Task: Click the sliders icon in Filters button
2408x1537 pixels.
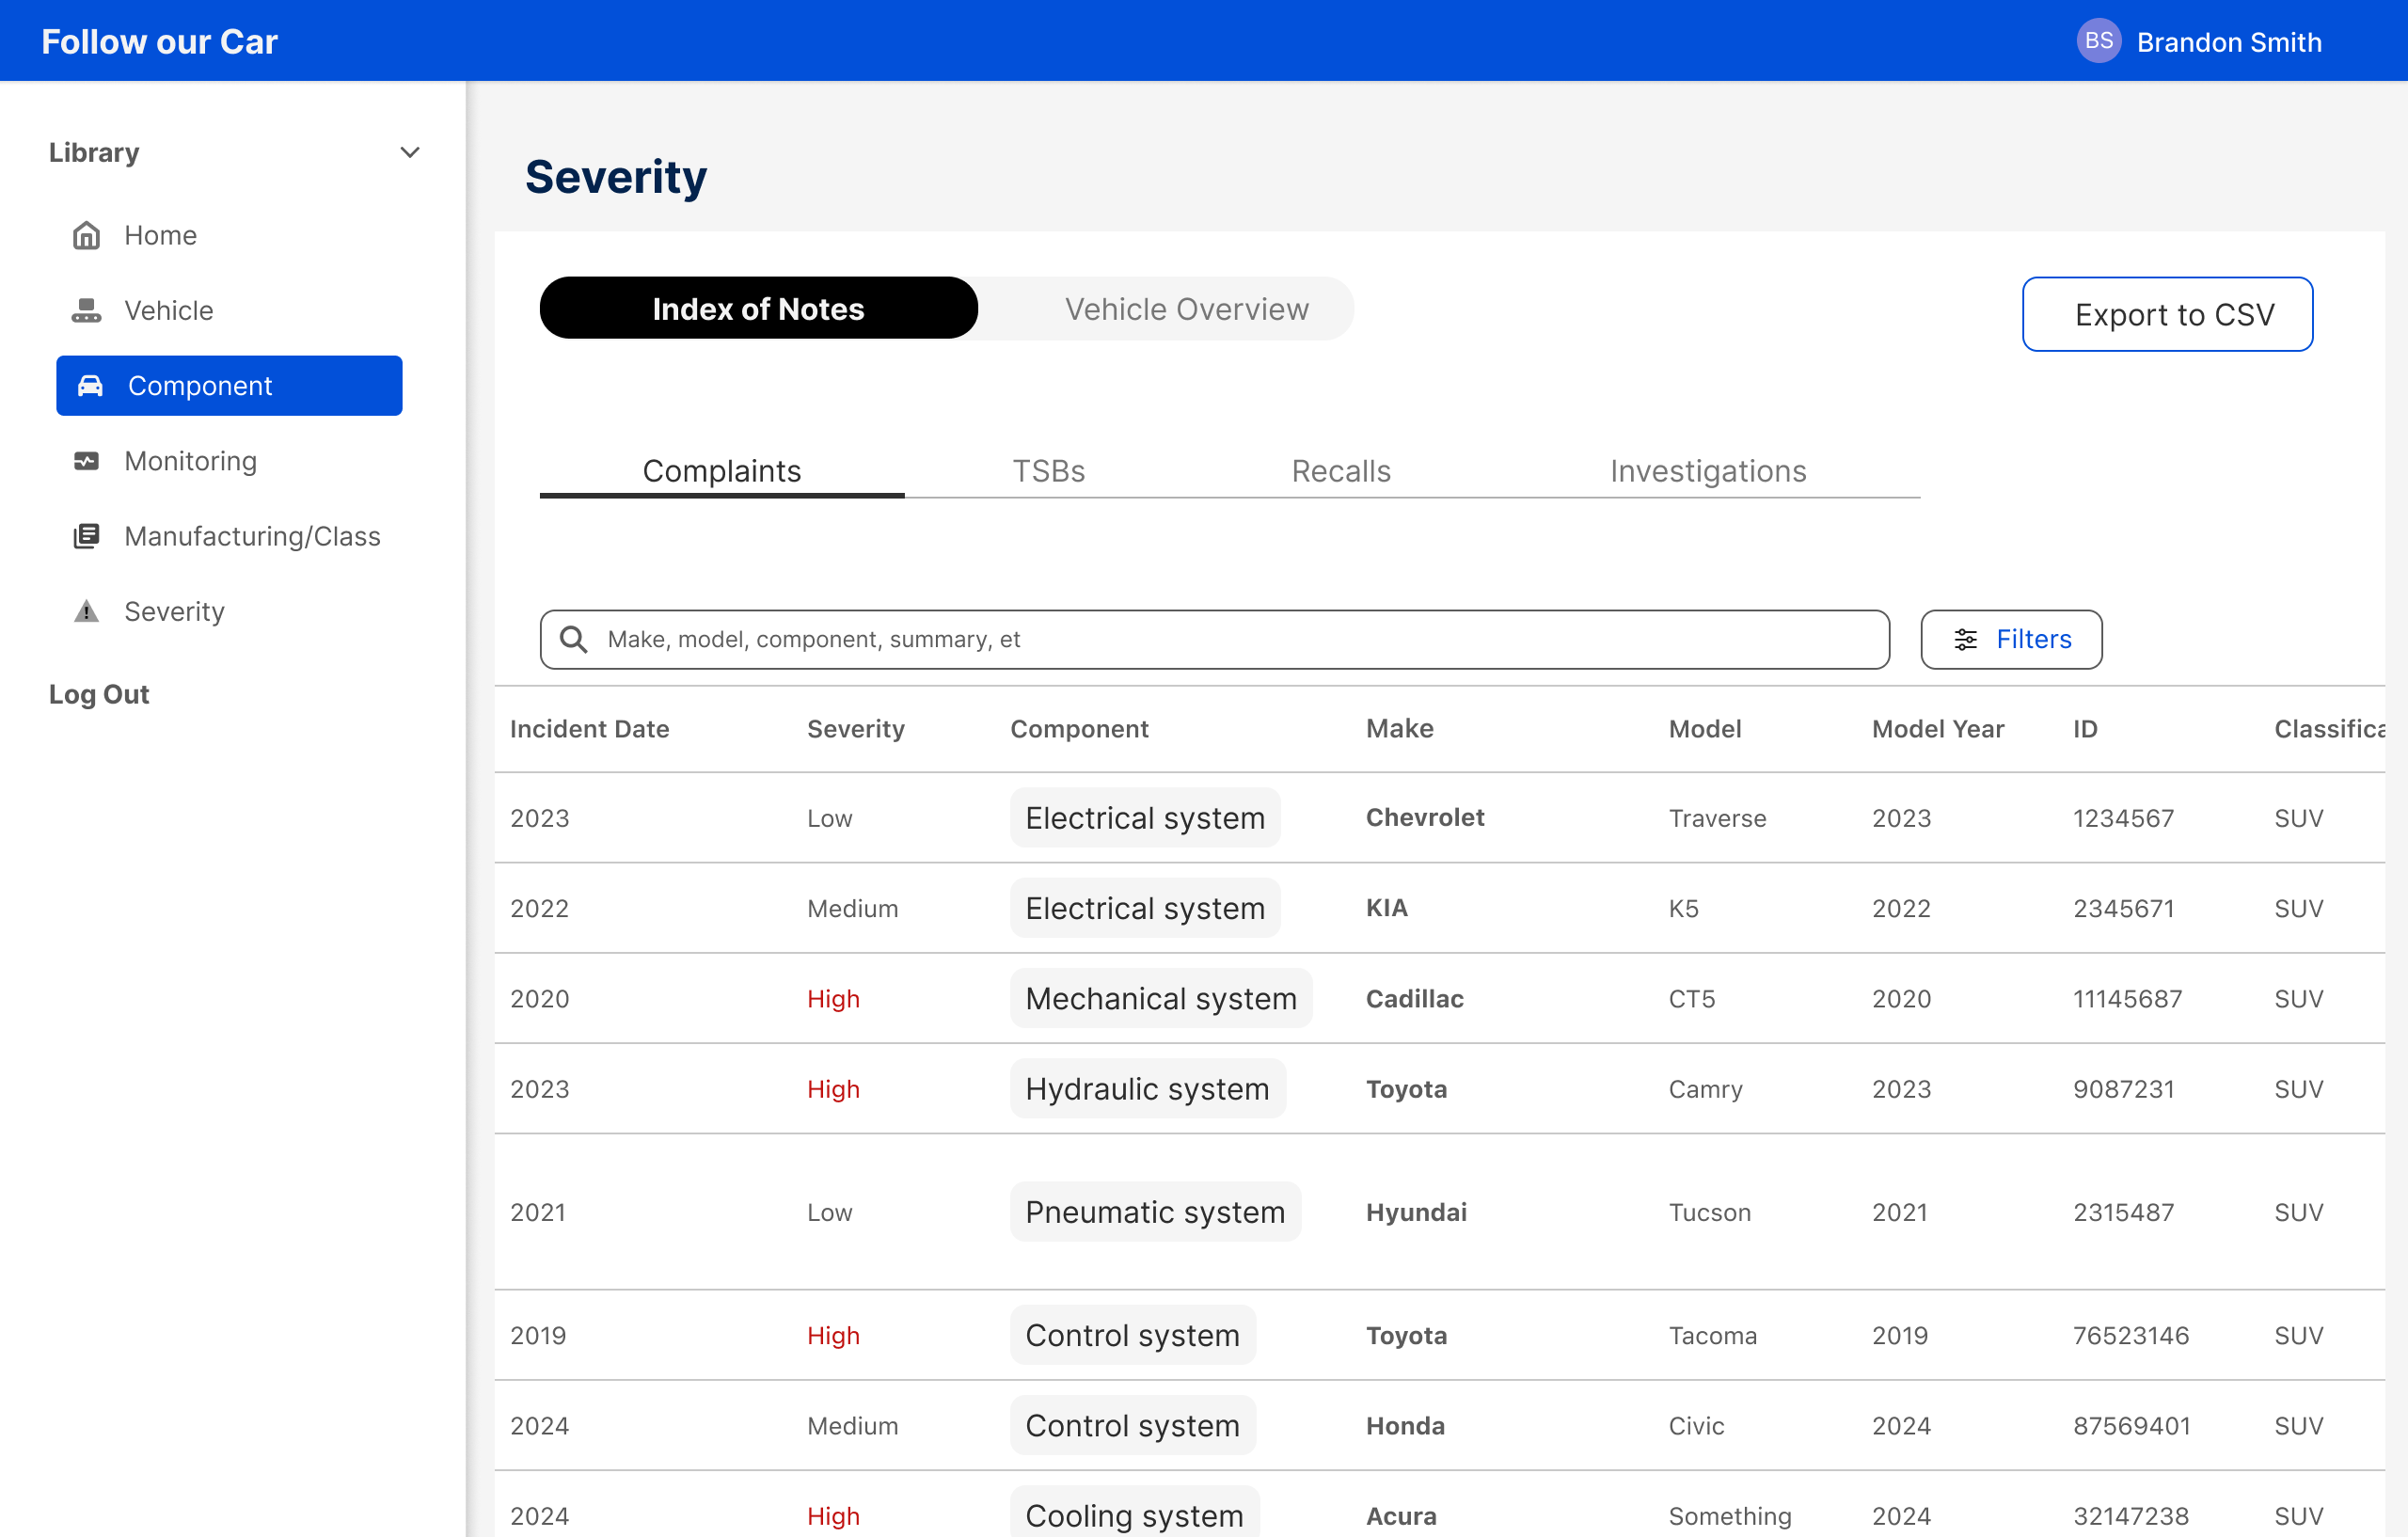Action: (x=1965, y=639)
